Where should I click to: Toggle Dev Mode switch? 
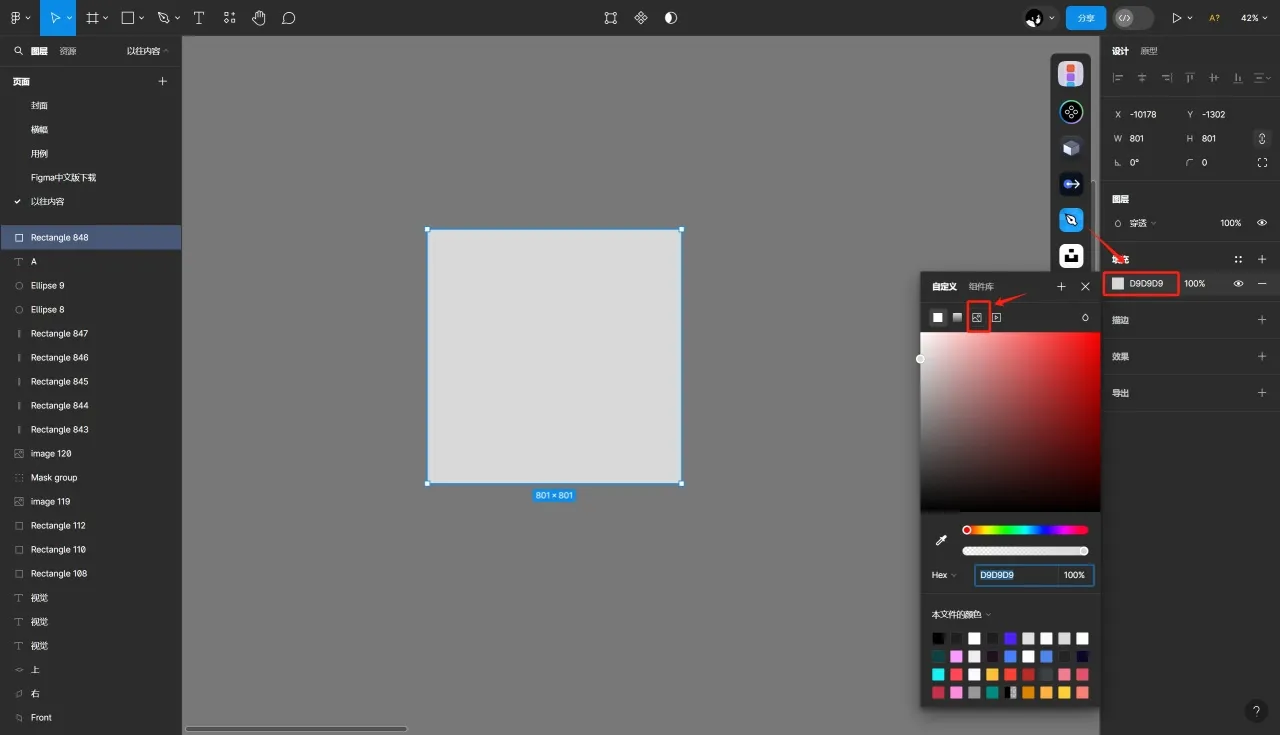[1133, 18]
